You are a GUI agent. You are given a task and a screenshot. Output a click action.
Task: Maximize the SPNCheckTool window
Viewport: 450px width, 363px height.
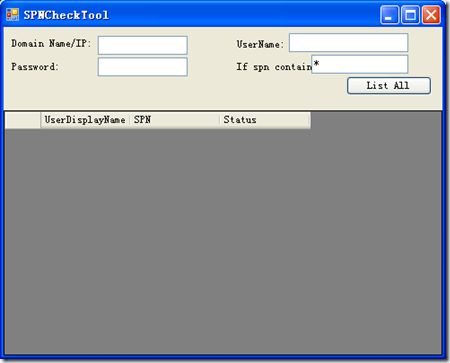(410, 15)
